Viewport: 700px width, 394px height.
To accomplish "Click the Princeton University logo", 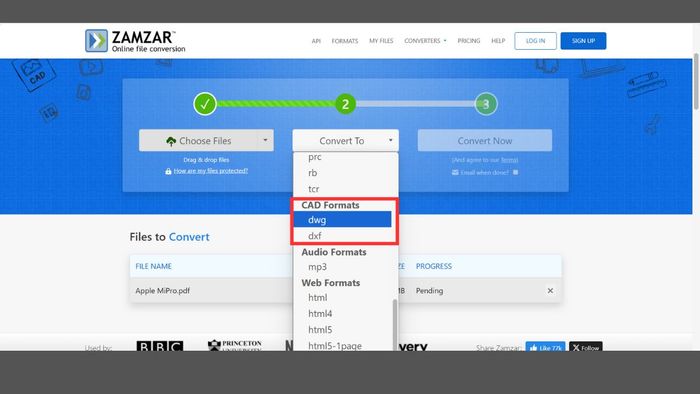I will coord(234,345).
